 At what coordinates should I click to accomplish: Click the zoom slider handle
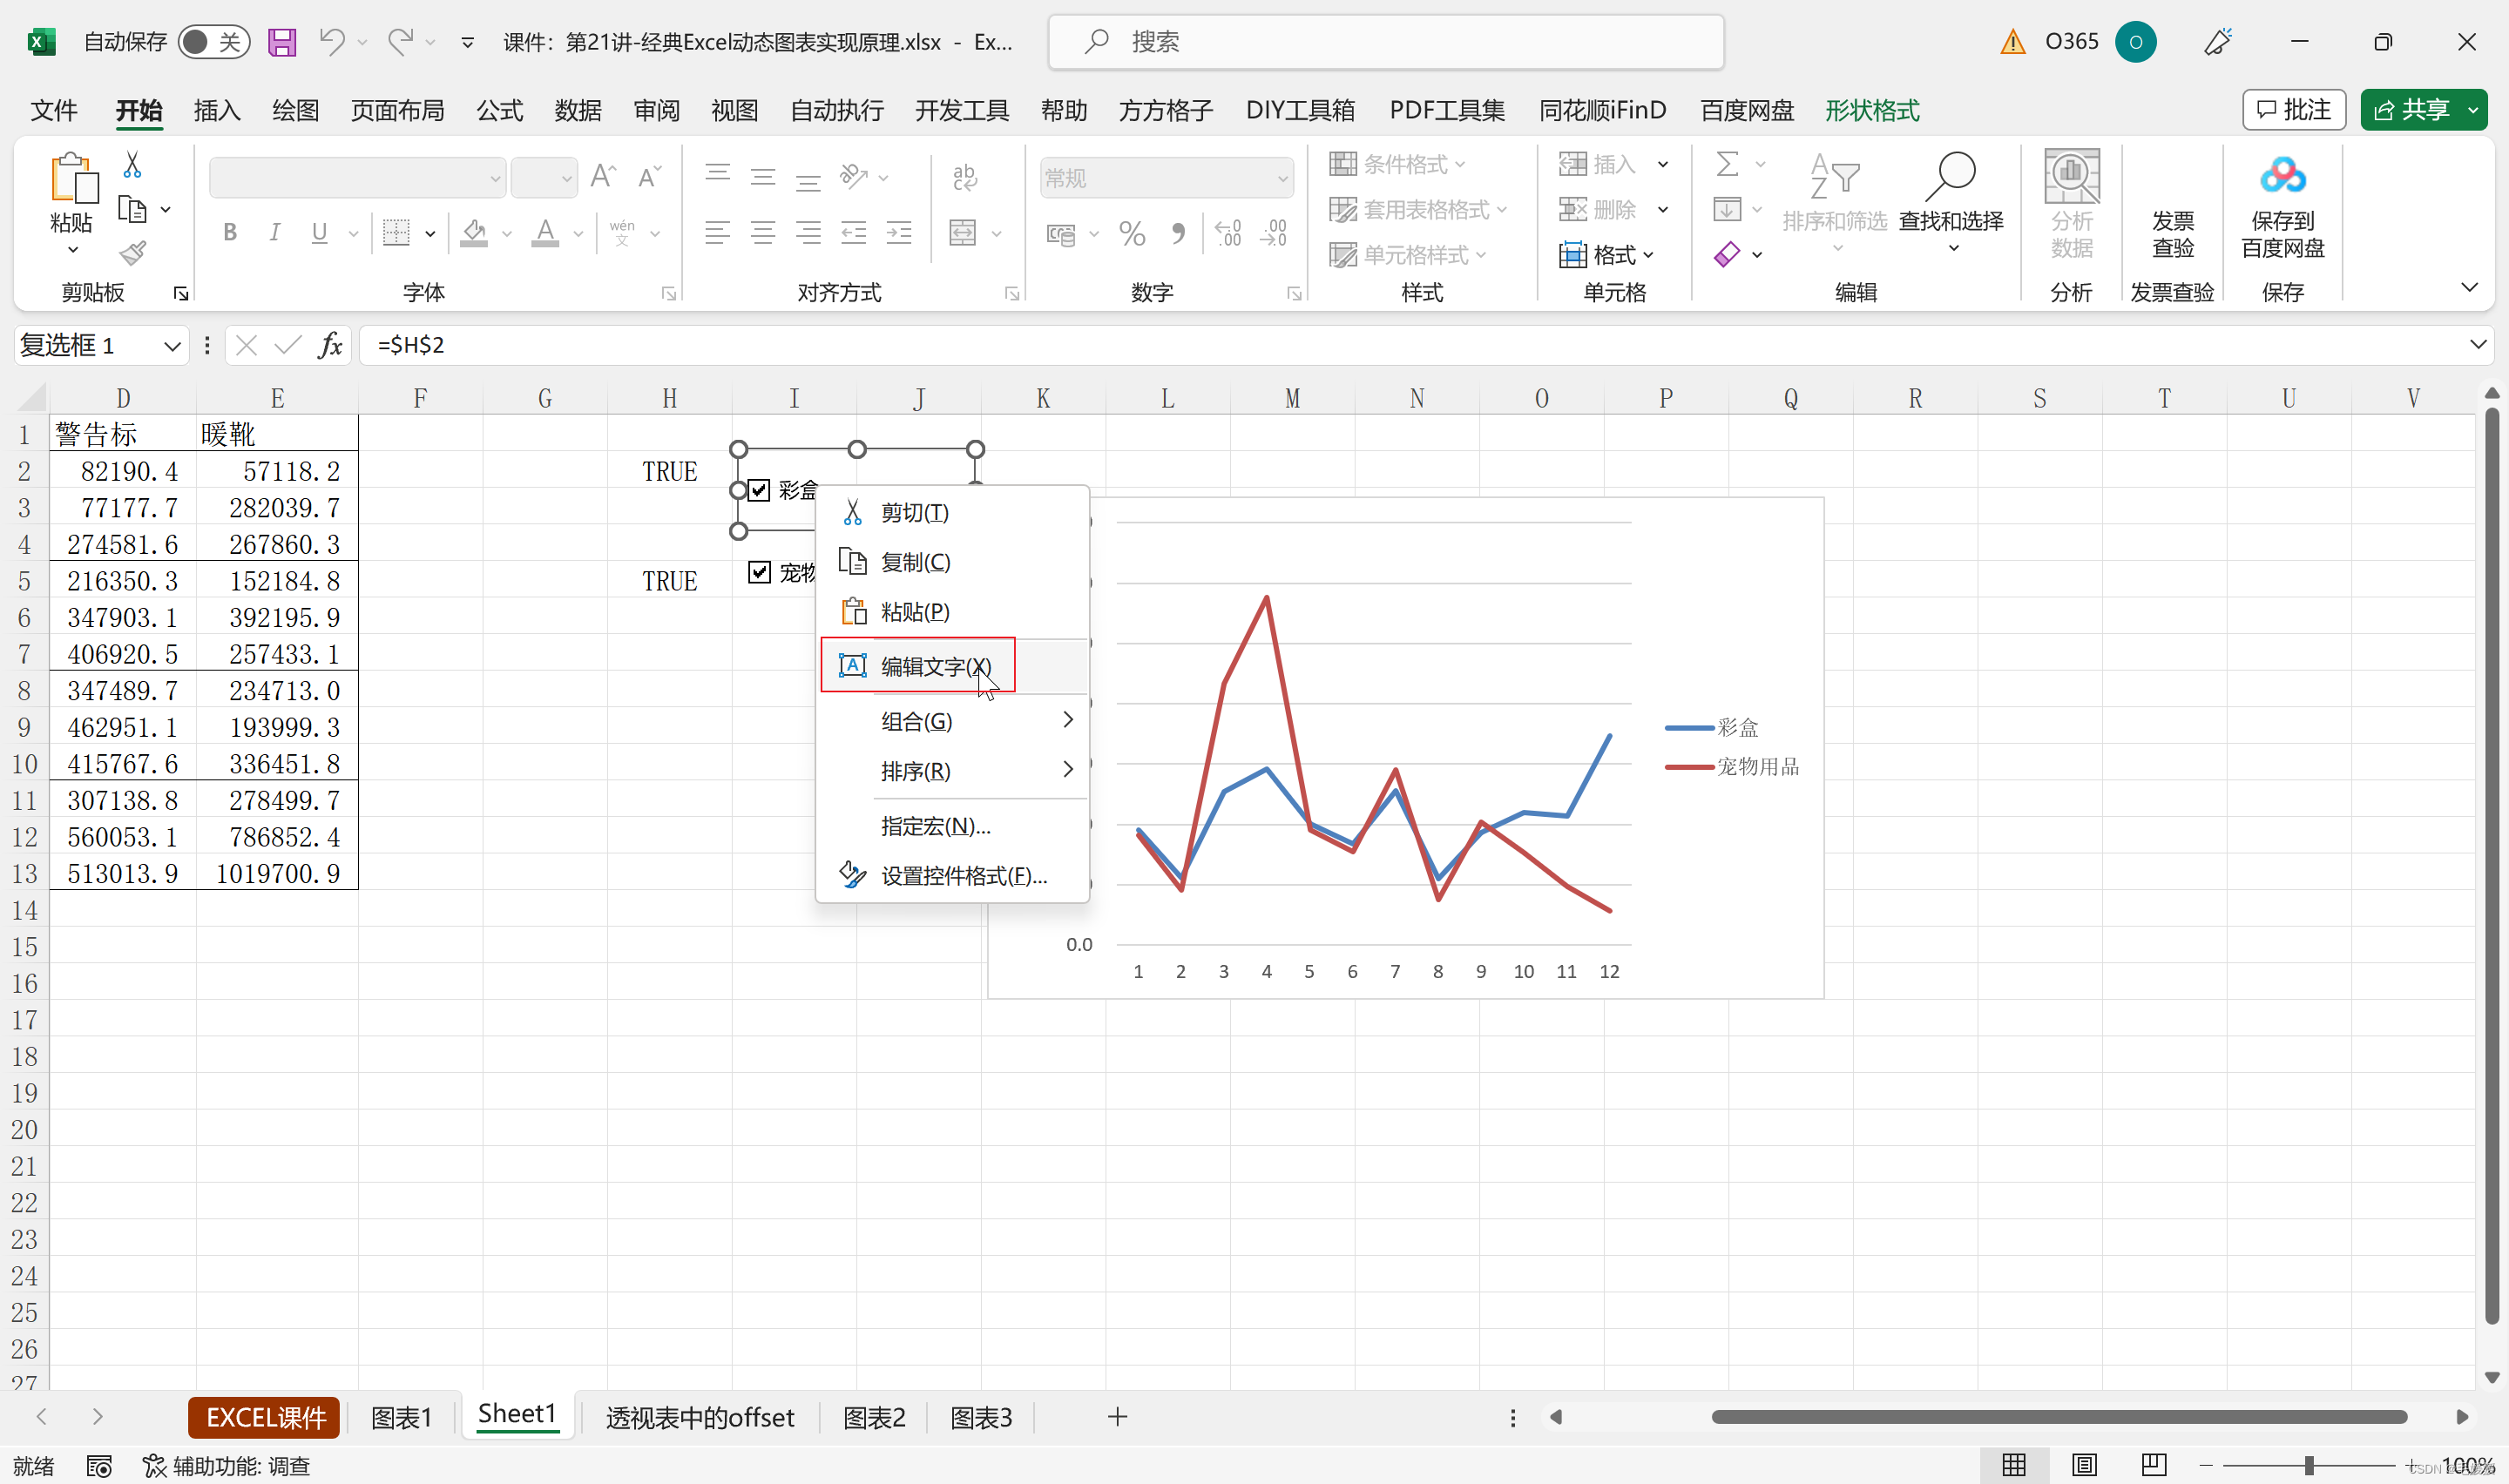(x=2309, y=1466)
